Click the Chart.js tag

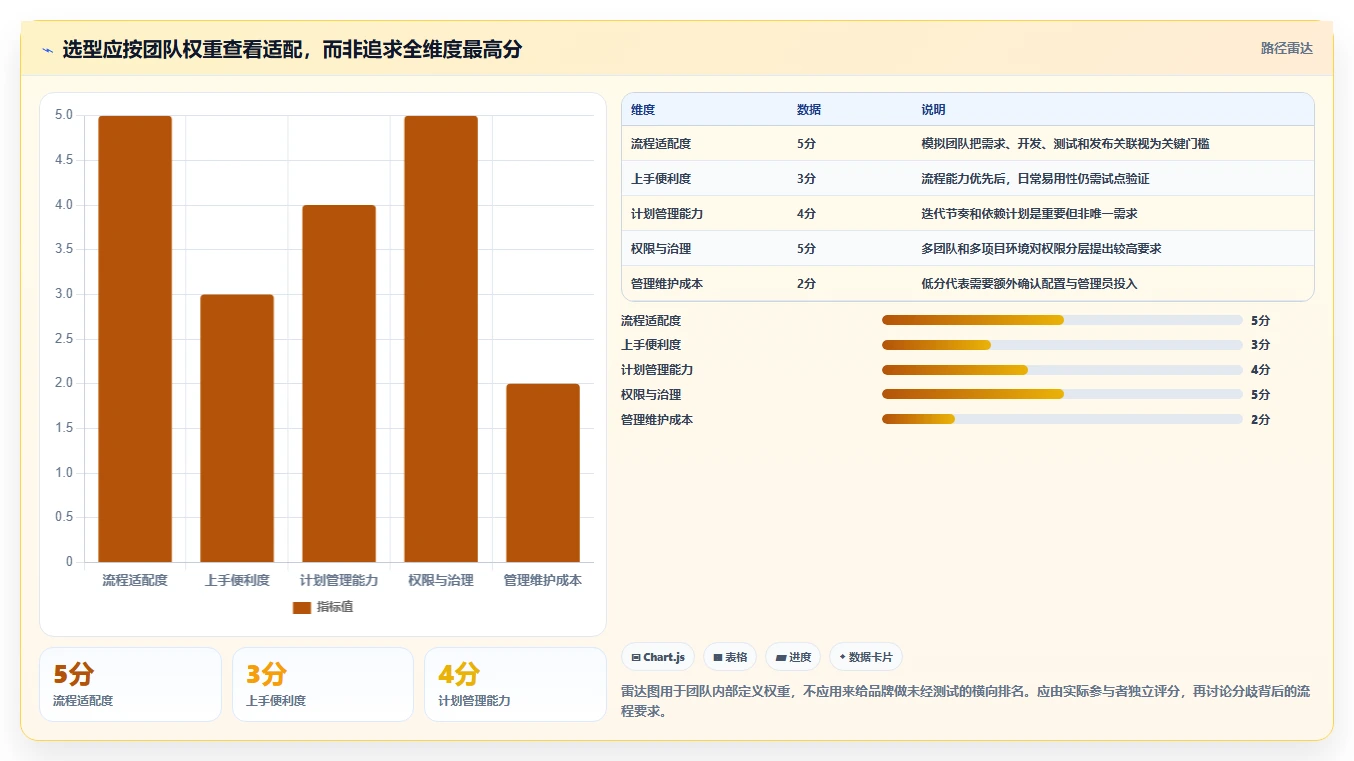click(658, 657)
